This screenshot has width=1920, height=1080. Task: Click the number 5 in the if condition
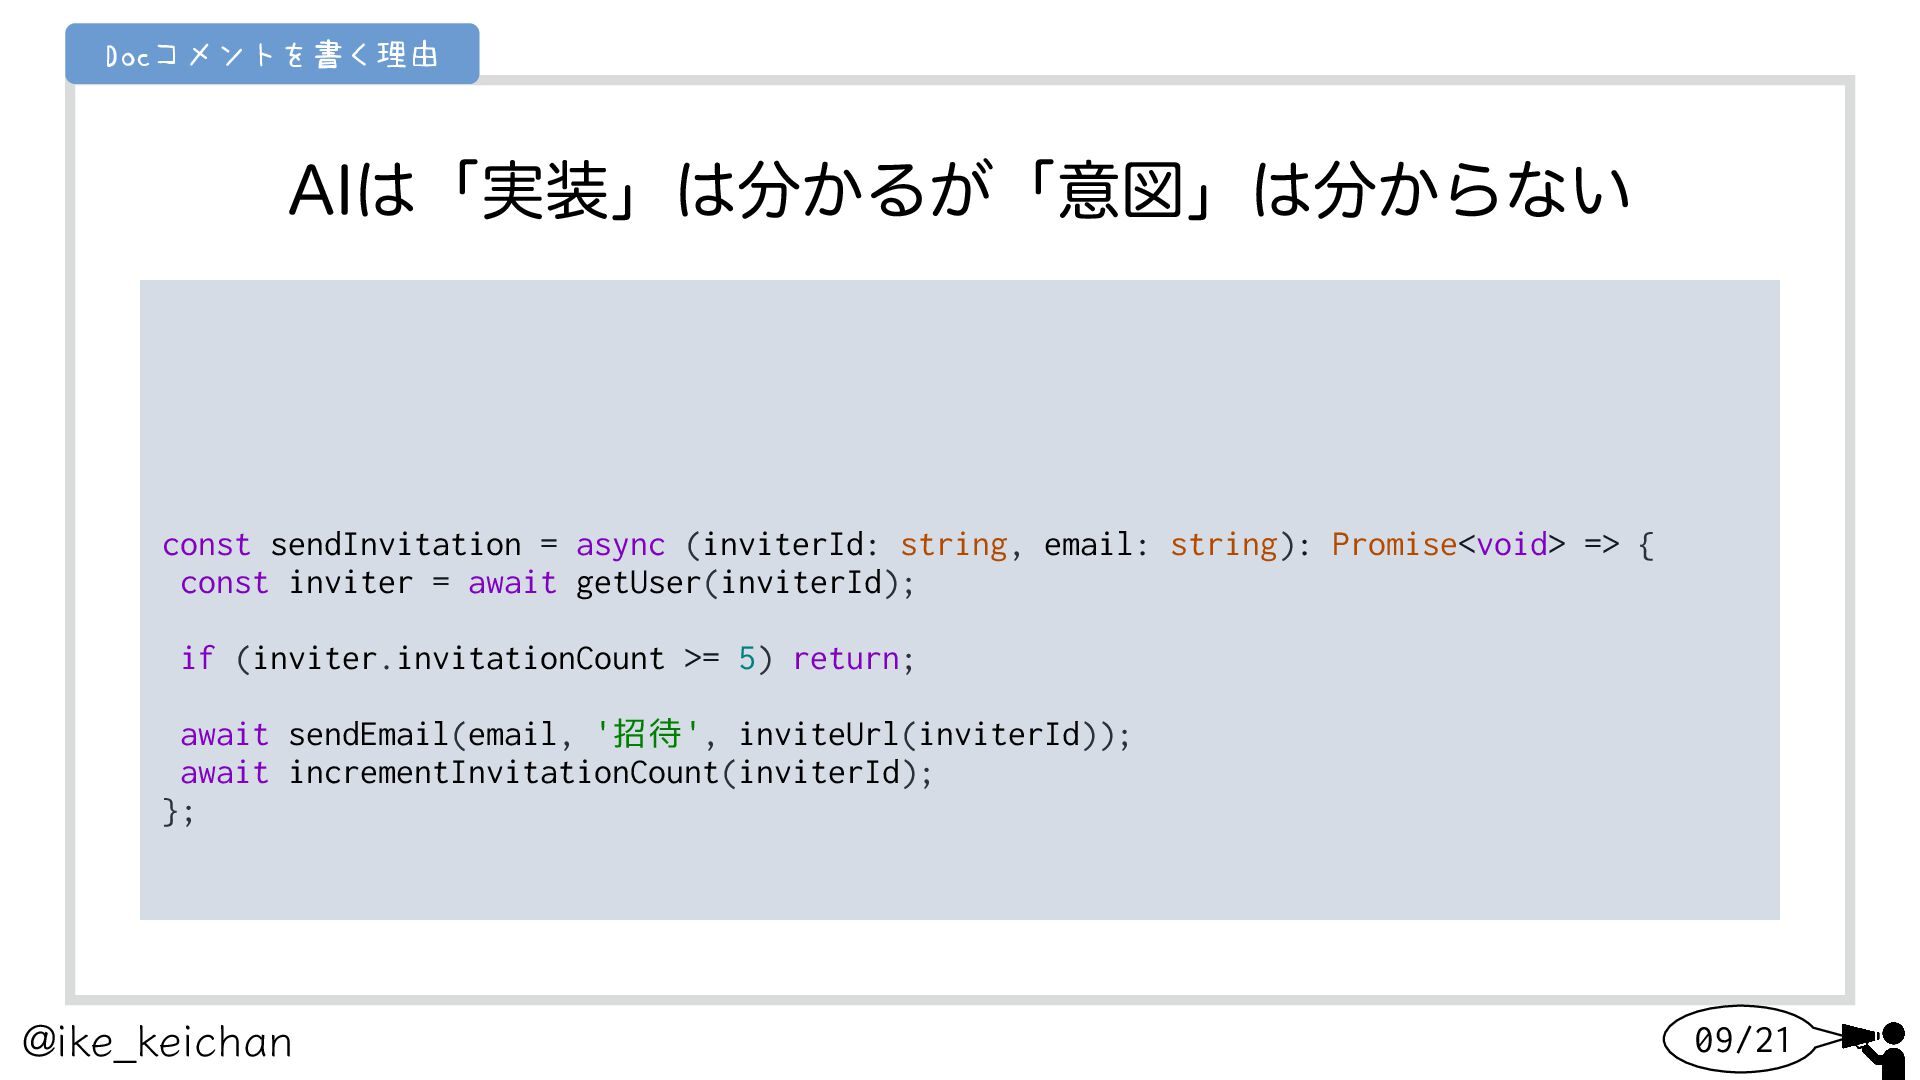tap(747, 659)
